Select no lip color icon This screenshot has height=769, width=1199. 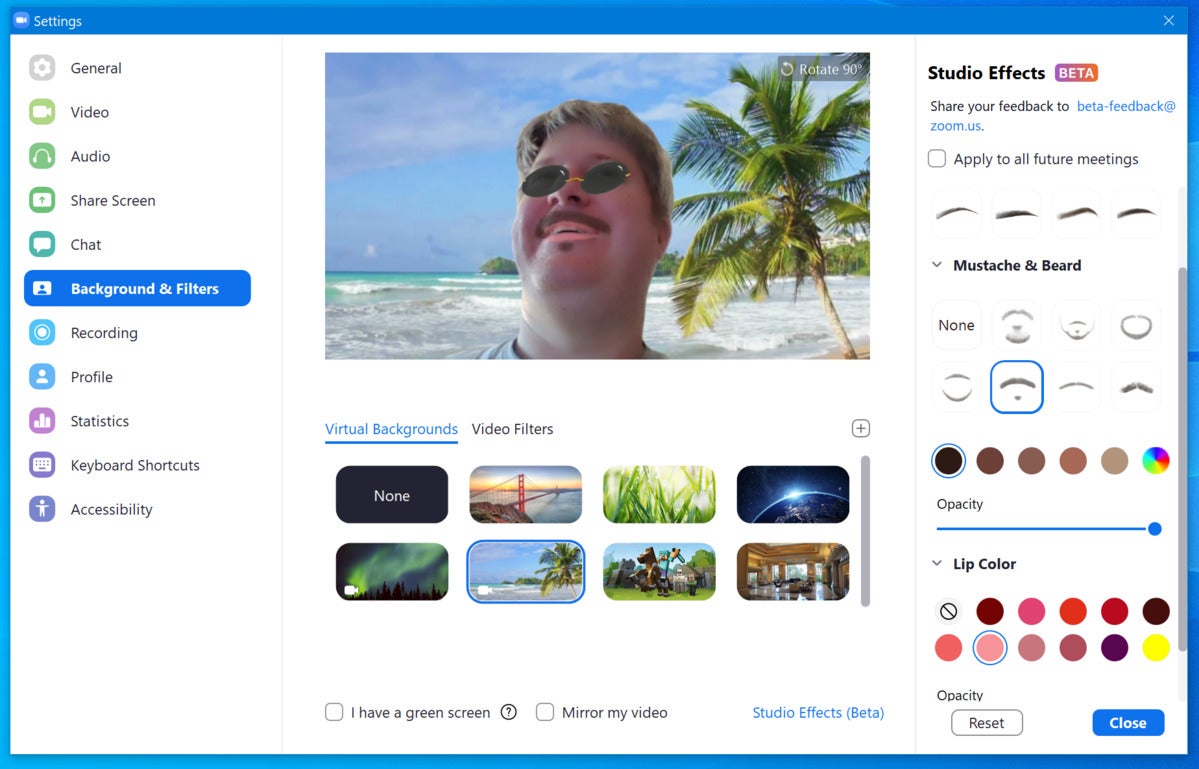pyautogui.click(x=948, y=612)
